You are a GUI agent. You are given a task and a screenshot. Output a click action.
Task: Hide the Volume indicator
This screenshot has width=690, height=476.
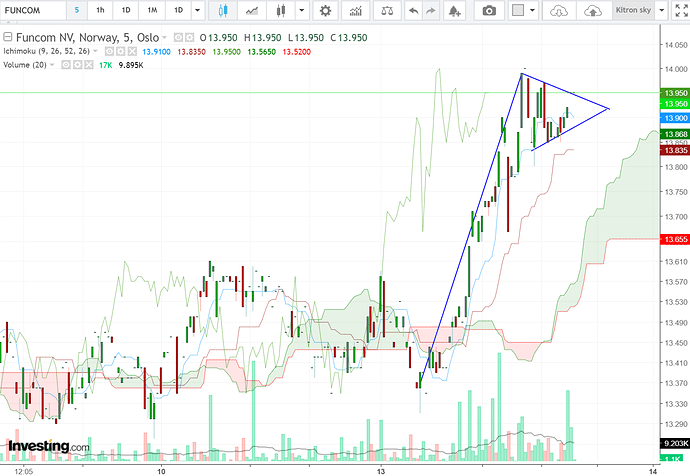click(x=66, y=65)
